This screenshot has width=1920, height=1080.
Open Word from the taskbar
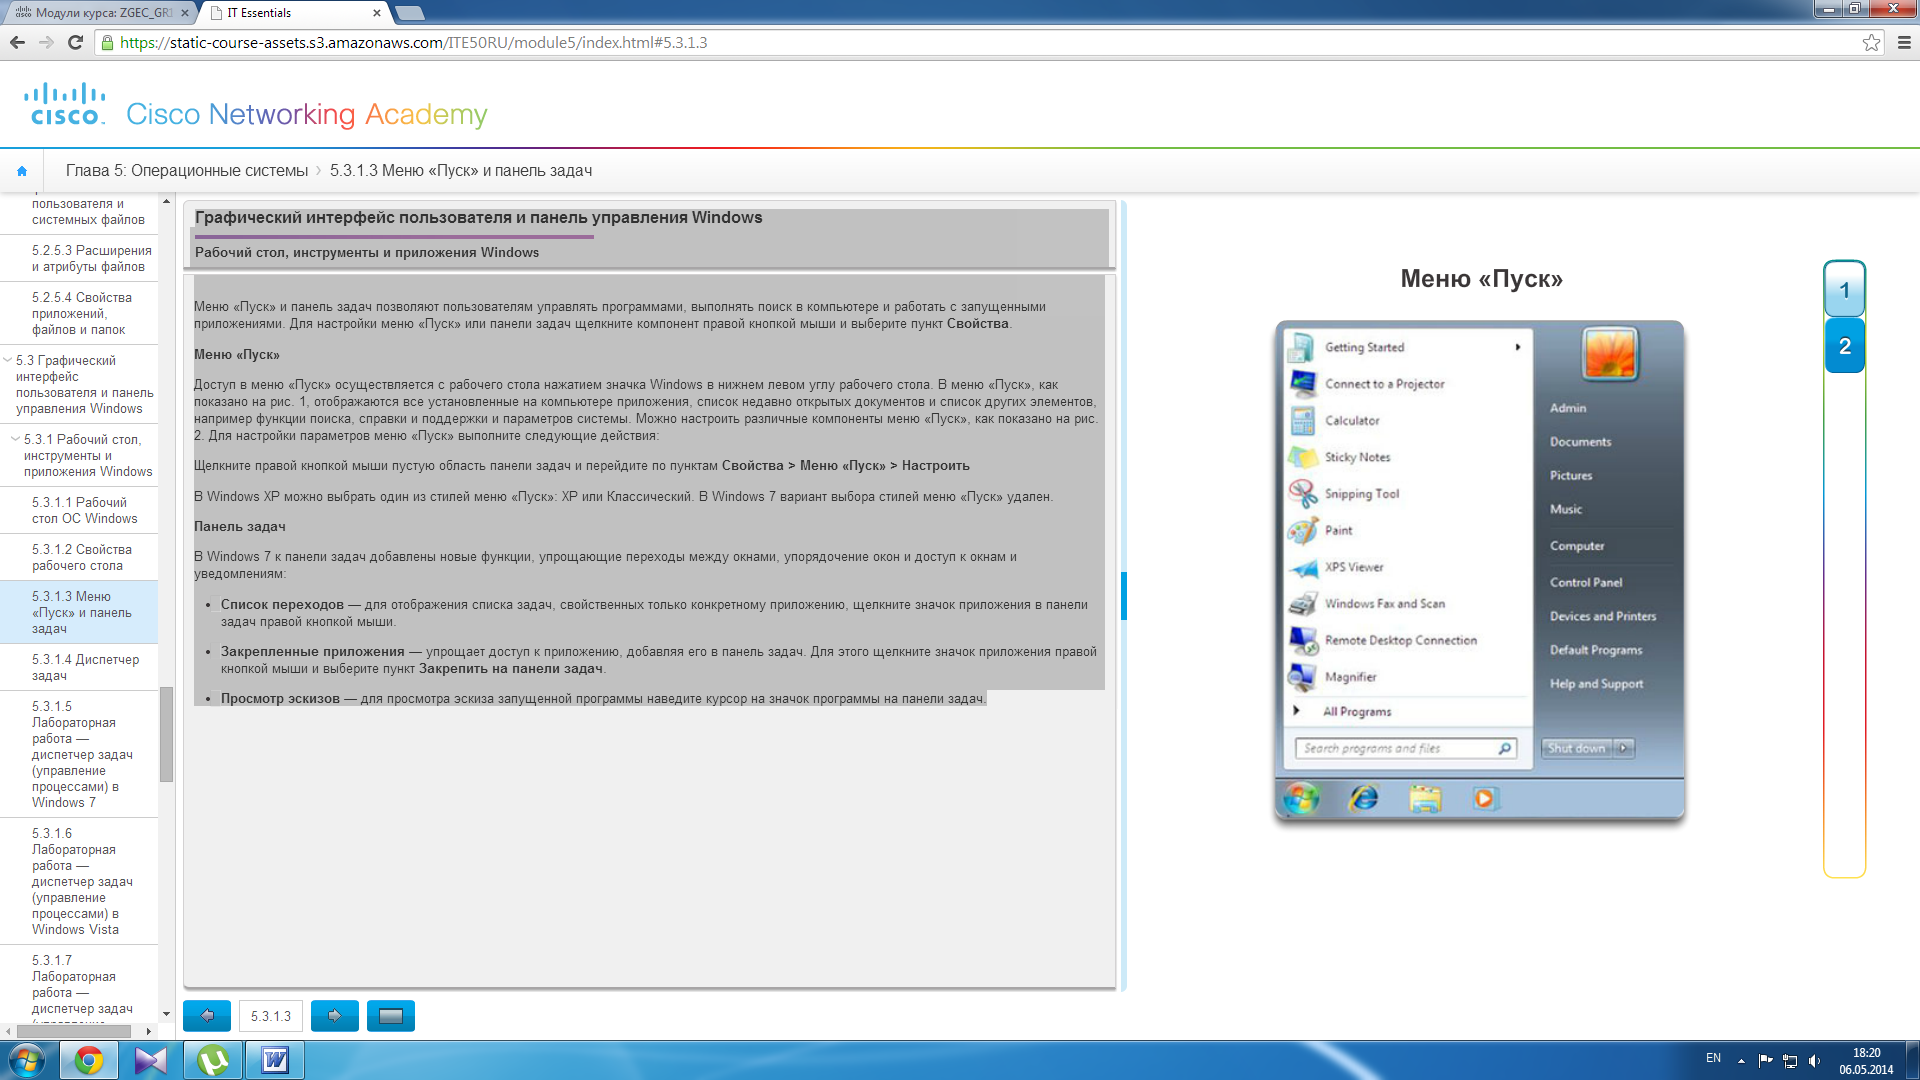click(275, 1060)
